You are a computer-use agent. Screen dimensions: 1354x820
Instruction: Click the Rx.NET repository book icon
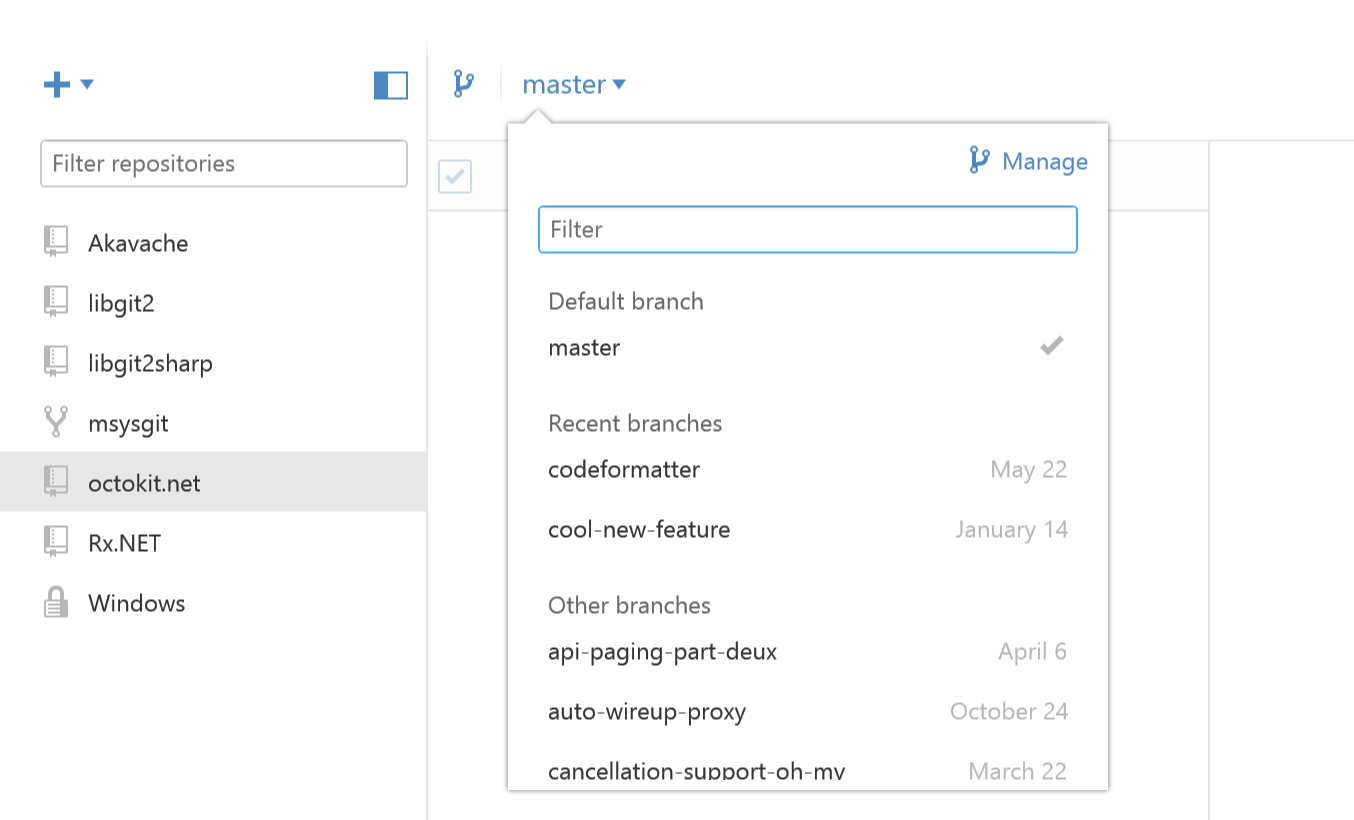point(56,543)
